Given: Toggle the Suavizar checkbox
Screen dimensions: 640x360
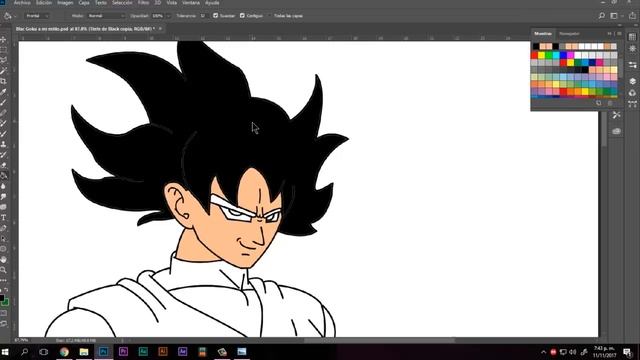Looking at the screenshot, I should point(216,16).
